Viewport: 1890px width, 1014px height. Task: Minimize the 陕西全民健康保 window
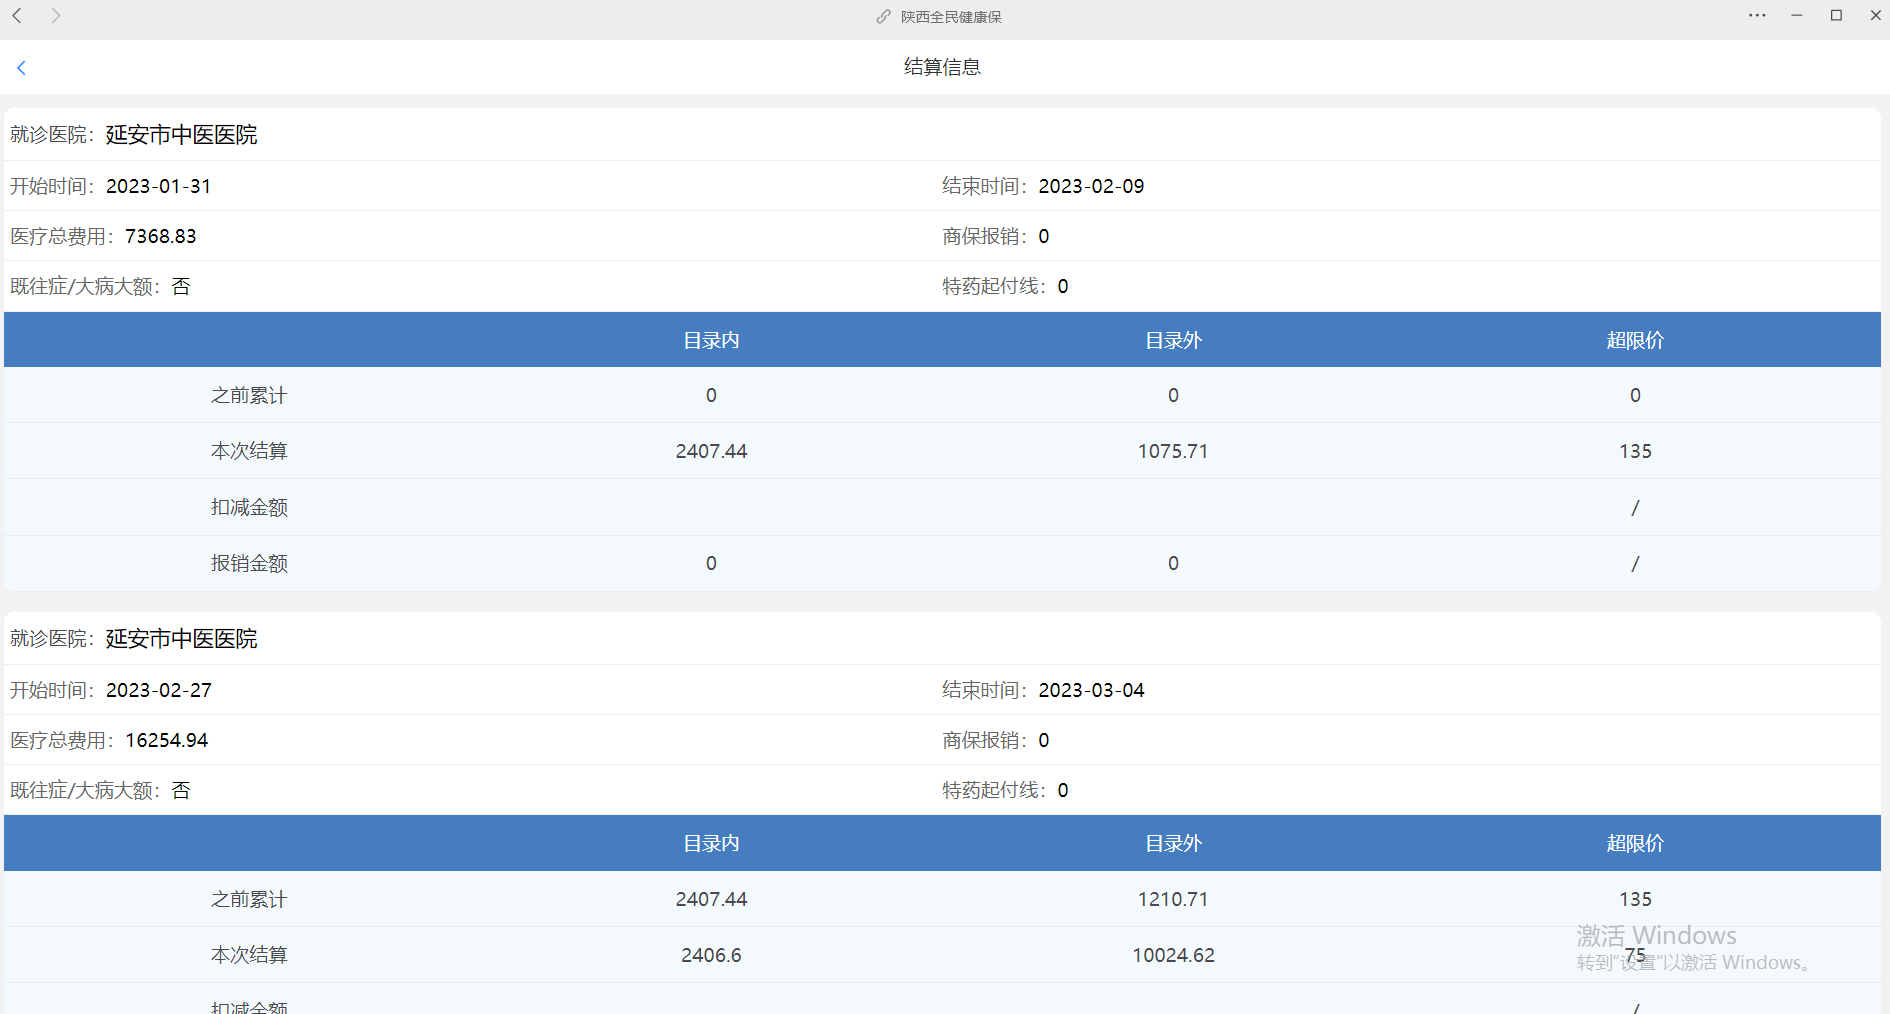(1796, 16)
